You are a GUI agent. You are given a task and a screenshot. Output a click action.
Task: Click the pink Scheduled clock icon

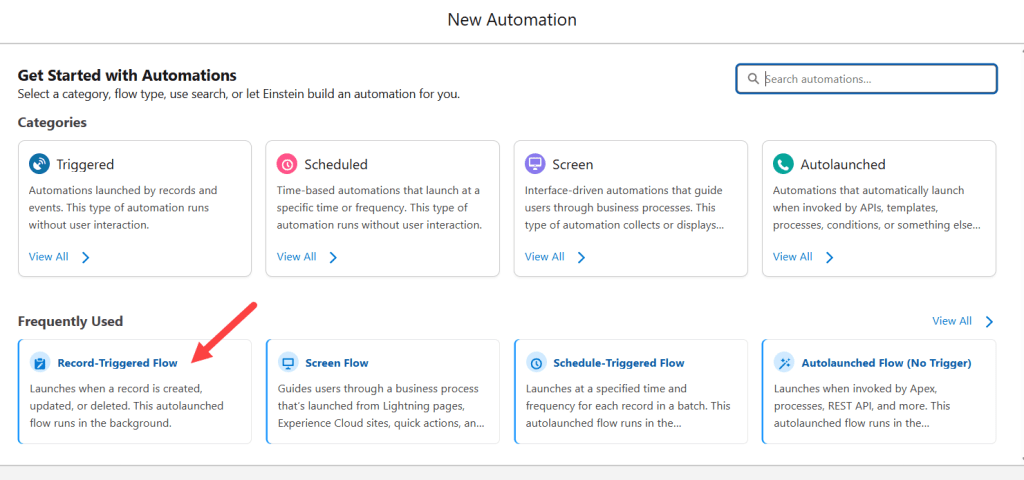(287, 164)
